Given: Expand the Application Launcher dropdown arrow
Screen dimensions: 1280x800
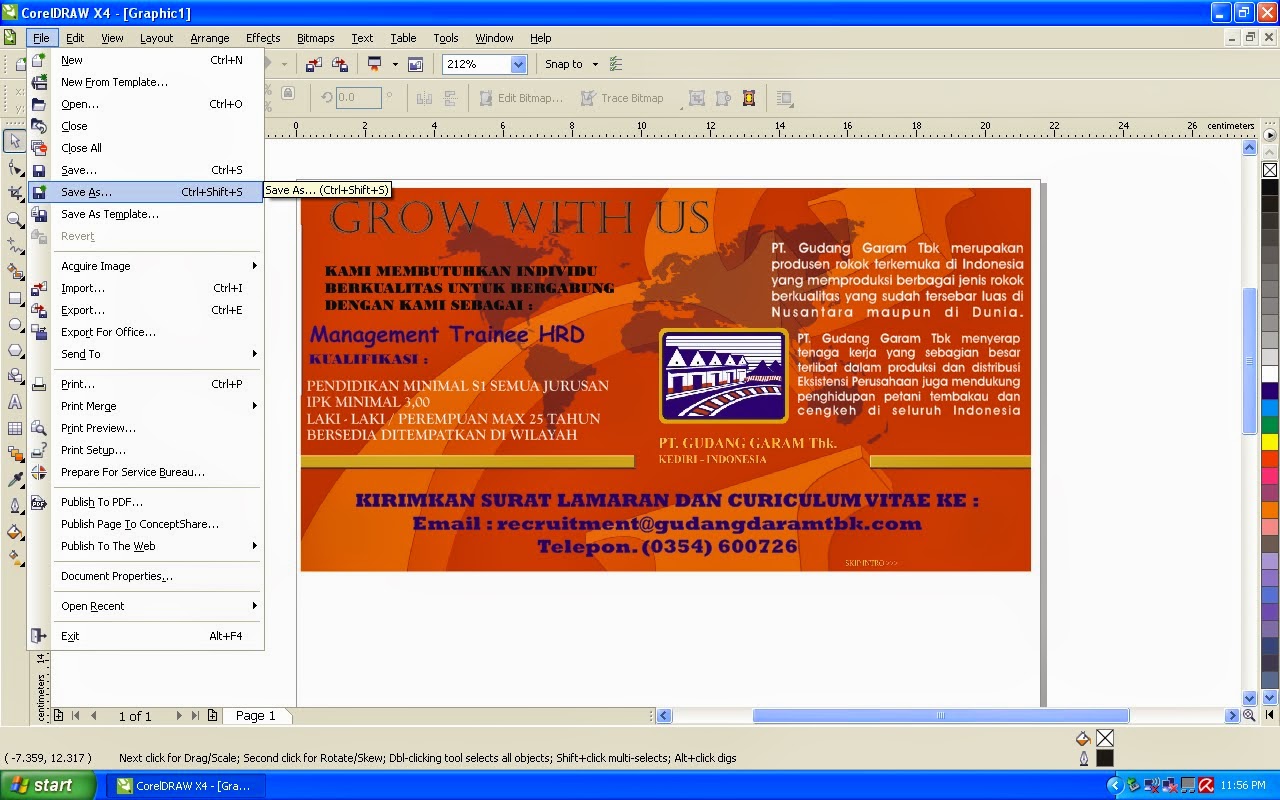Looking at the screenshot, I should tap(395, 64).
